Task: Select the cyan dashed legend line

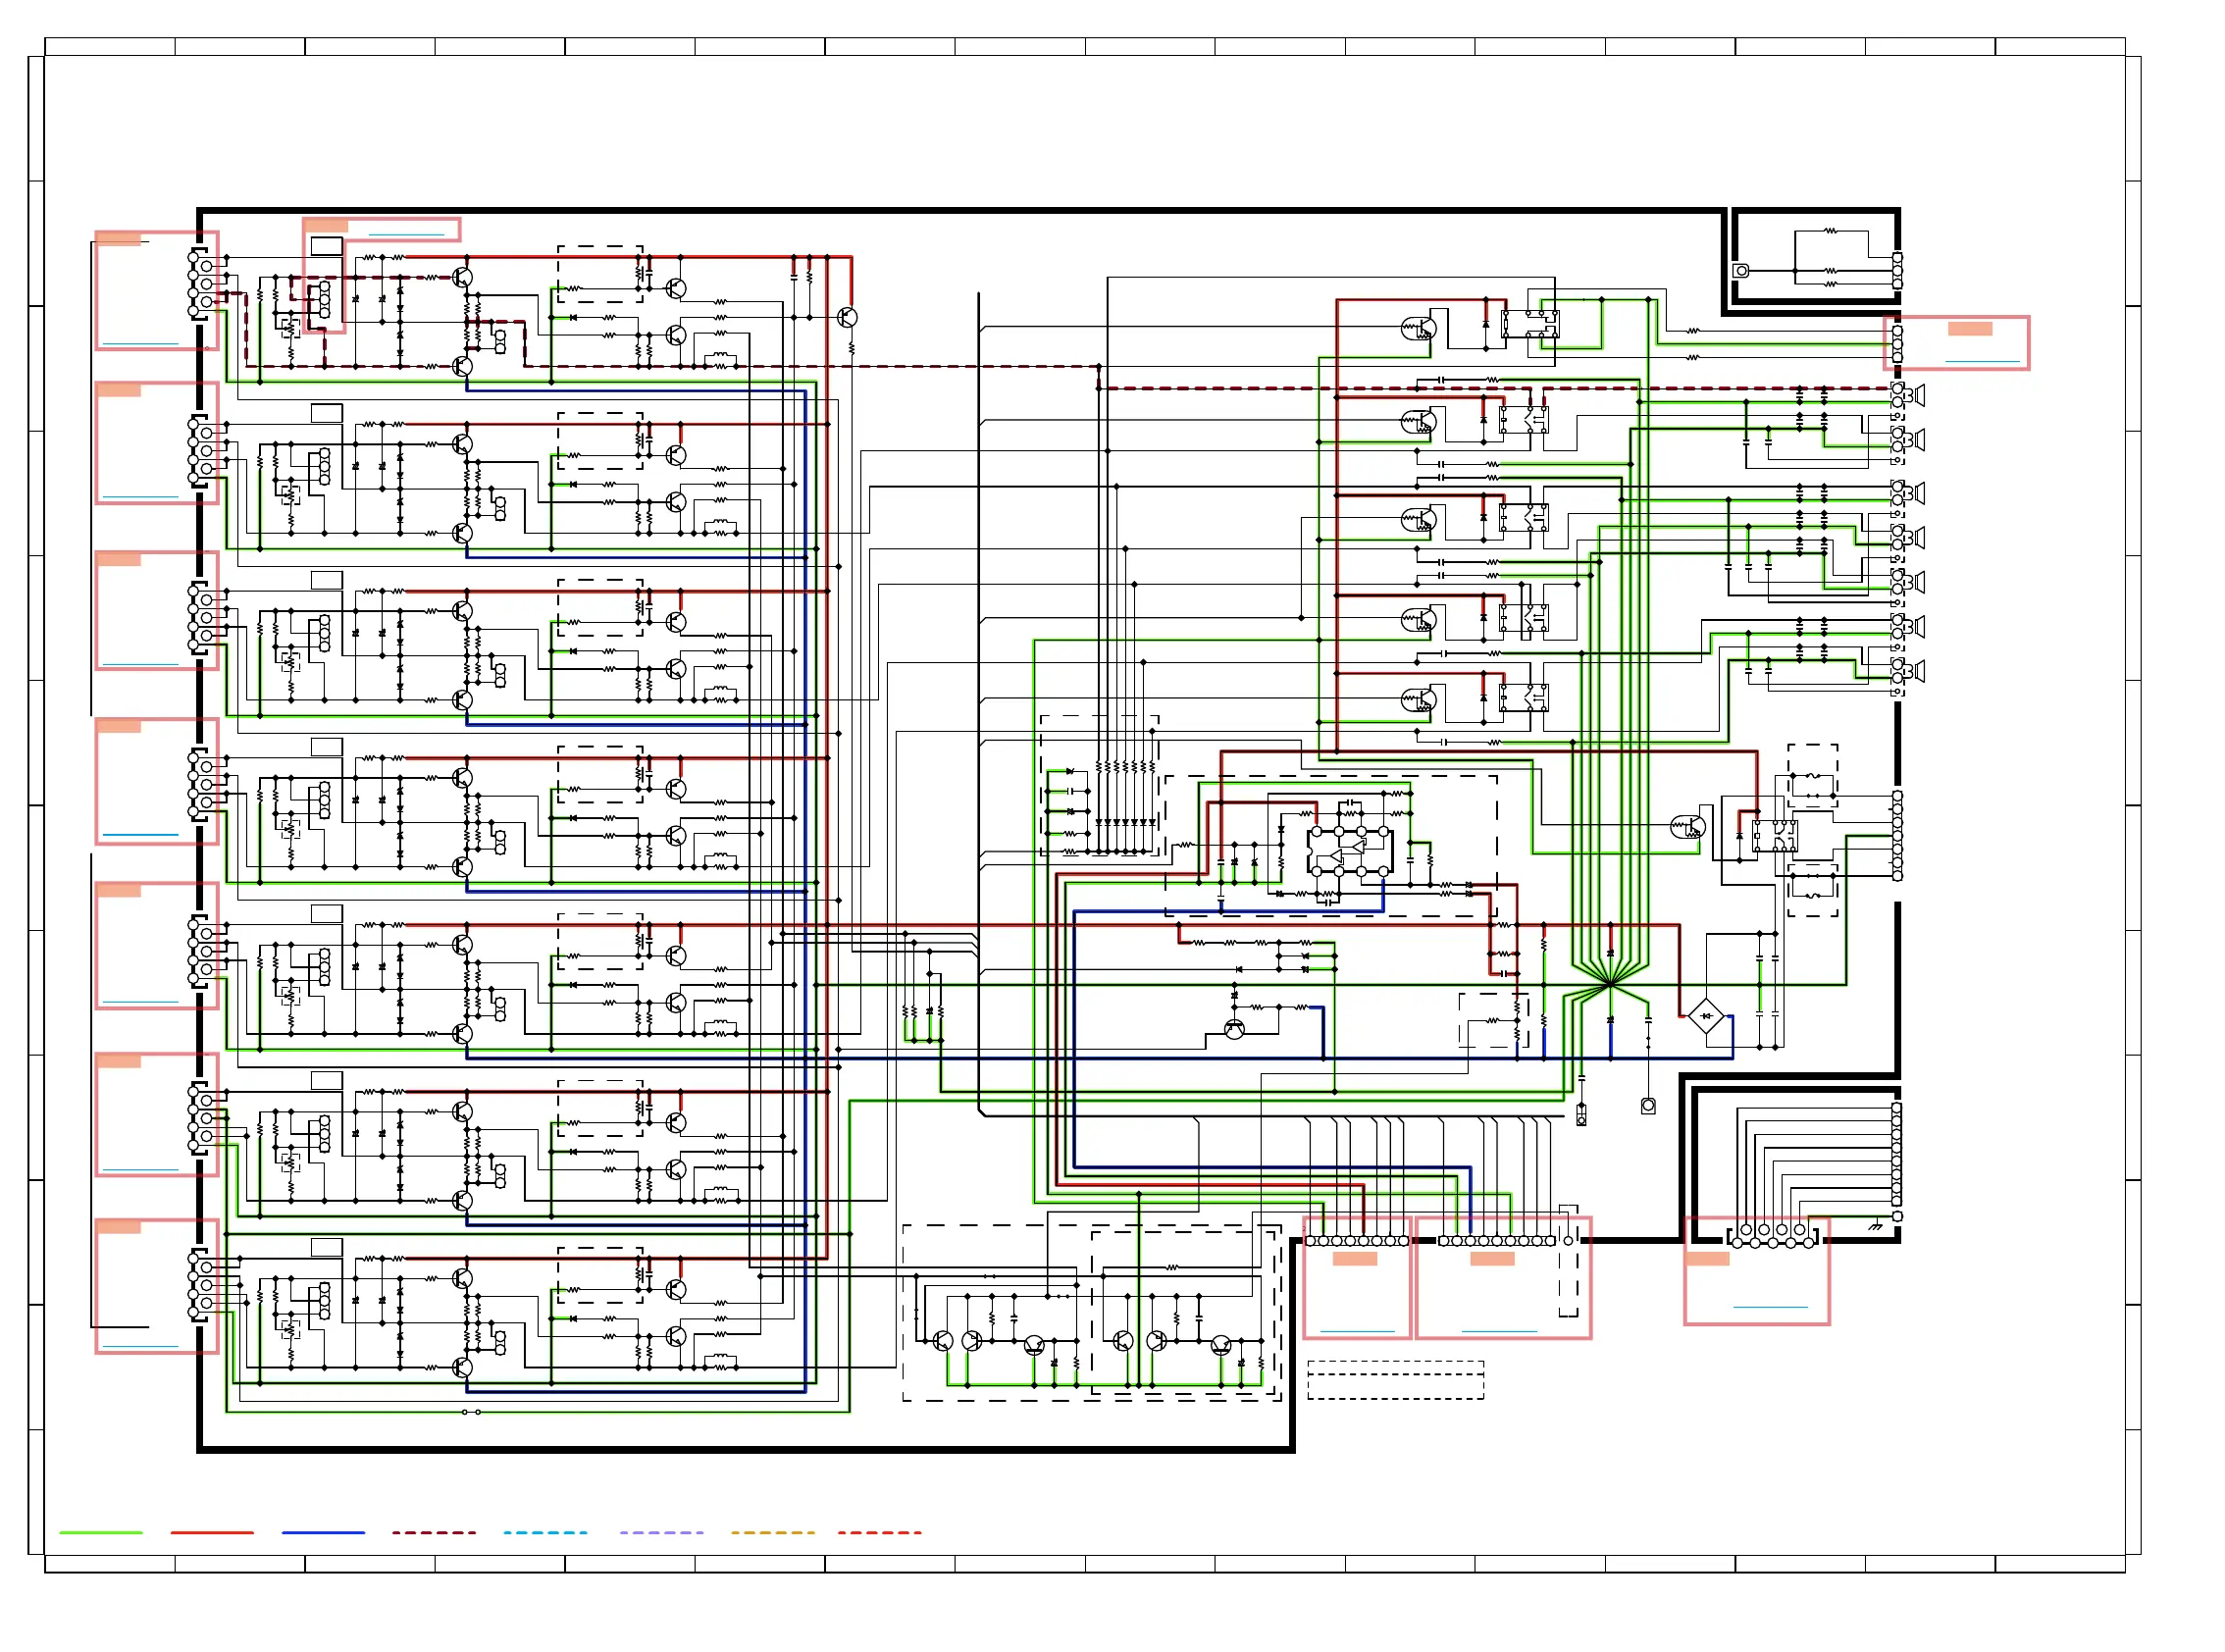Action: click(545, 1532)
